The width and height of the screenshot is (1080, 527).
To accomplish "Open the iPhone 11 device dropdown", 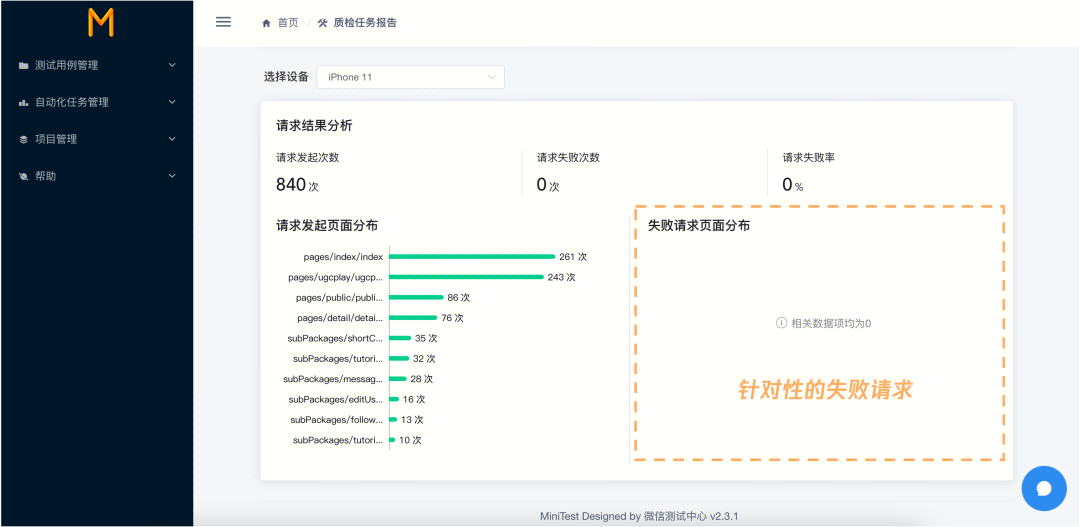I will [411, 77].
